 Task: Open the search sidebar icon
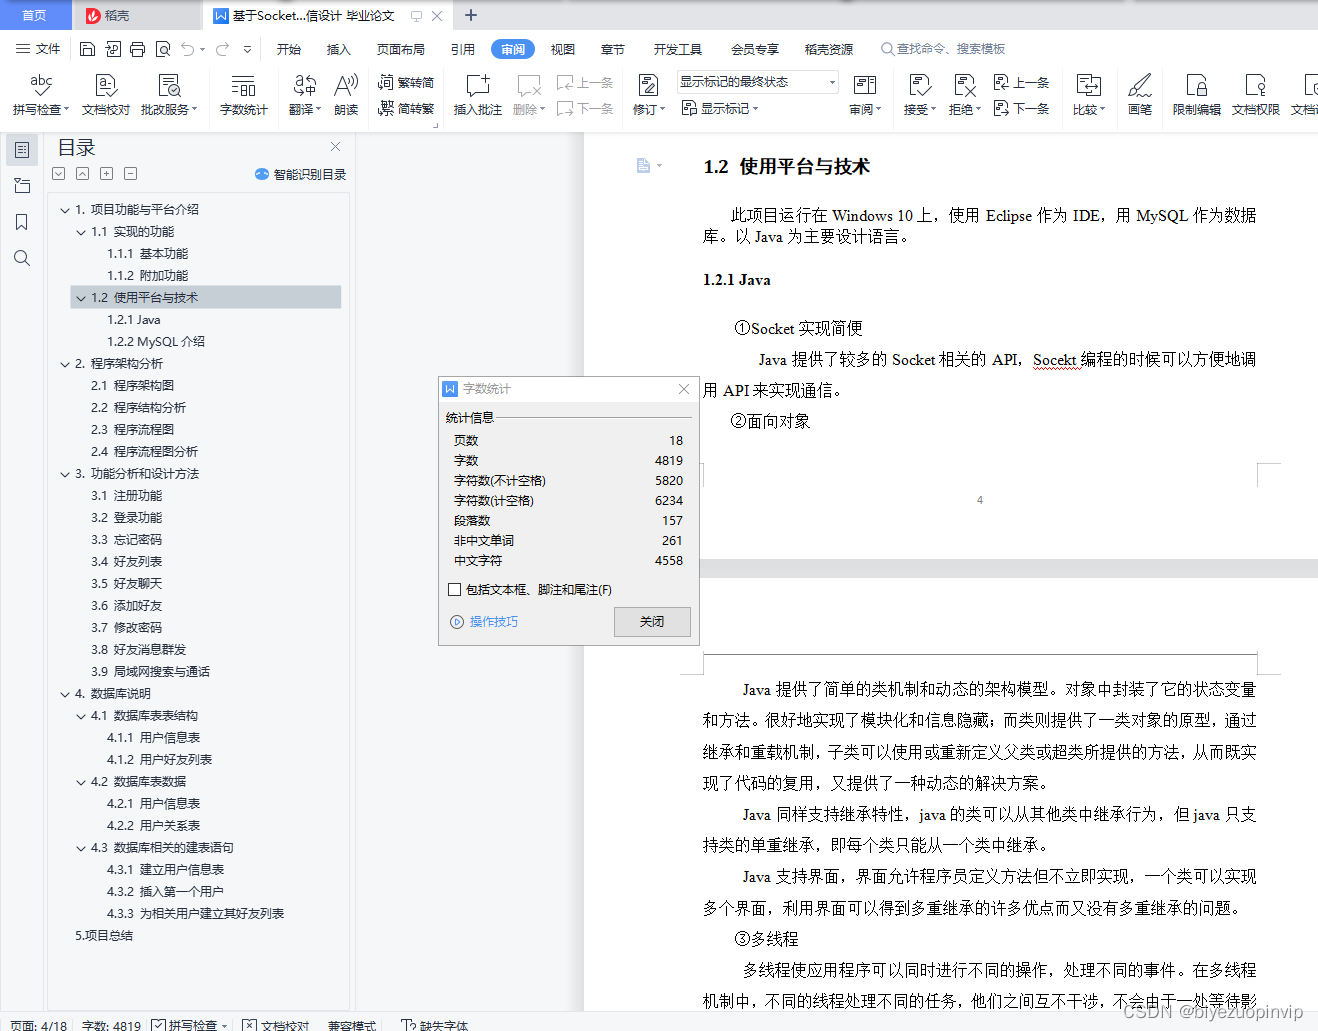[21, 258]
